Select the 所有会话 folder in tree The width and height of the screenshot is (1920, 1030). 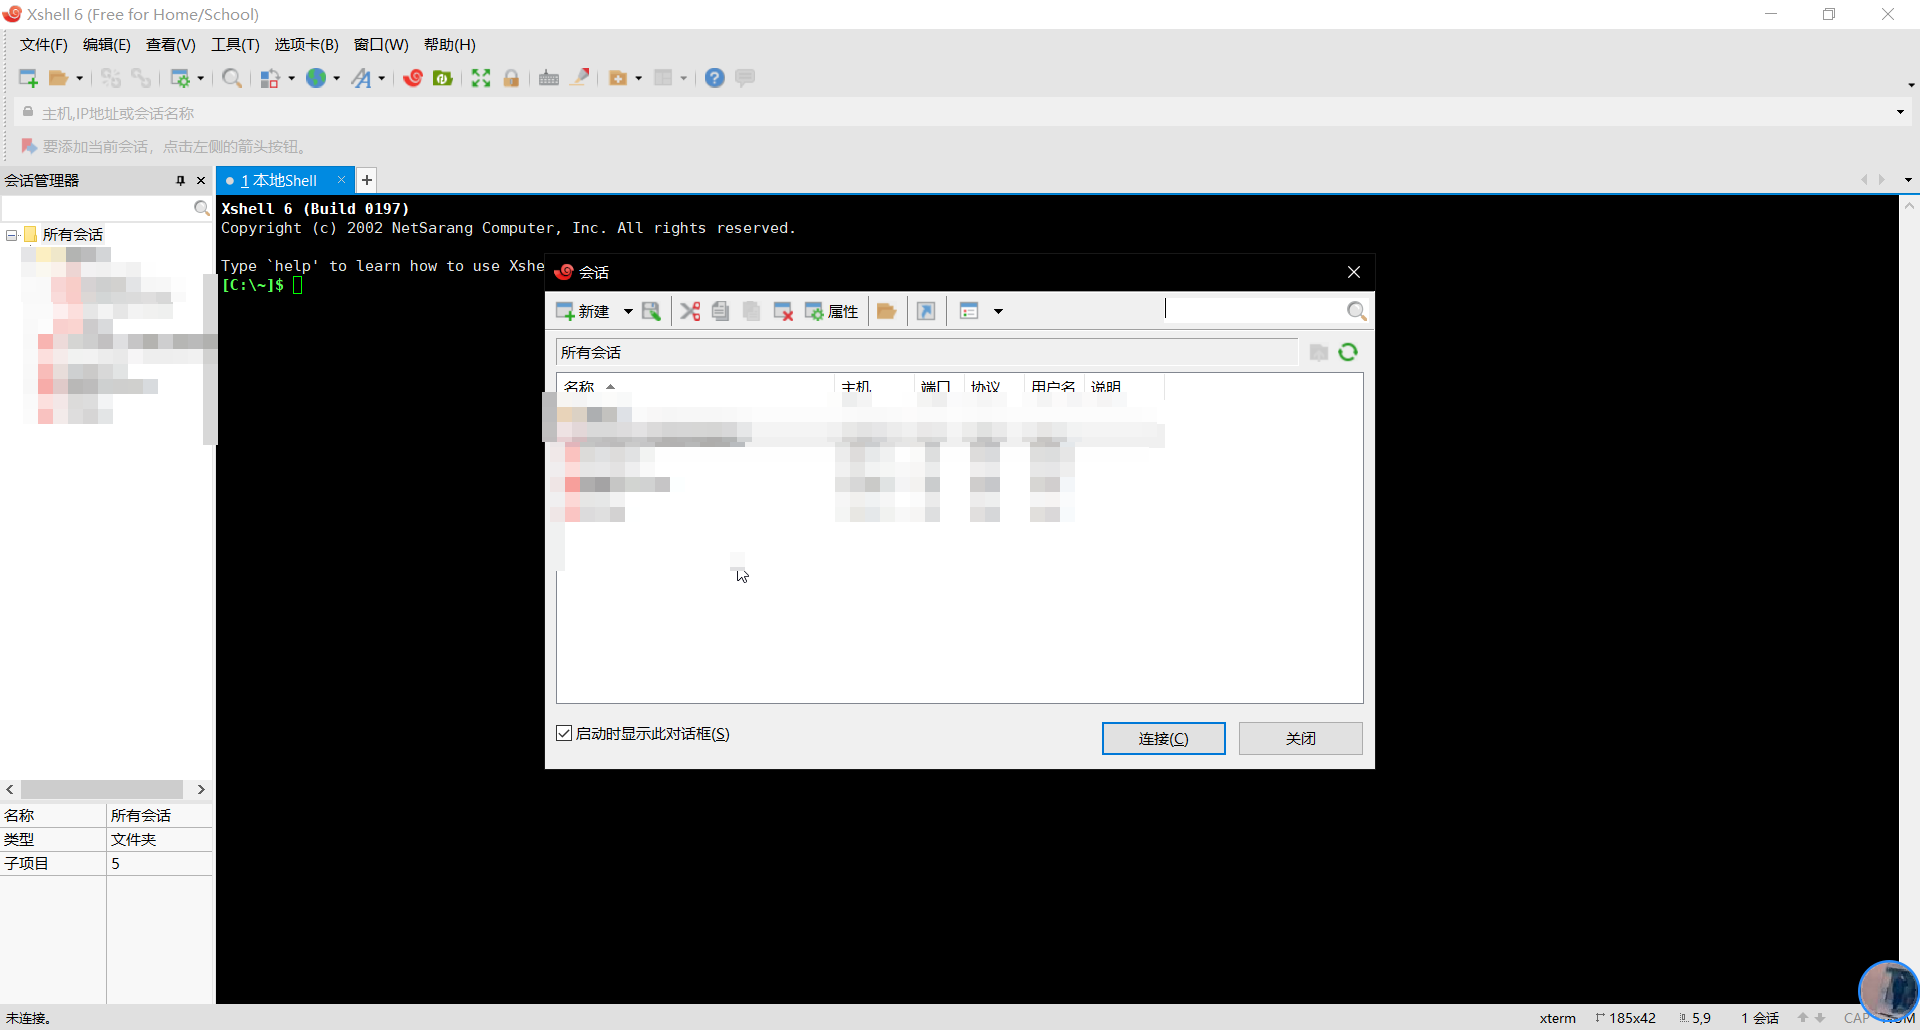click(x=72, y=235)
